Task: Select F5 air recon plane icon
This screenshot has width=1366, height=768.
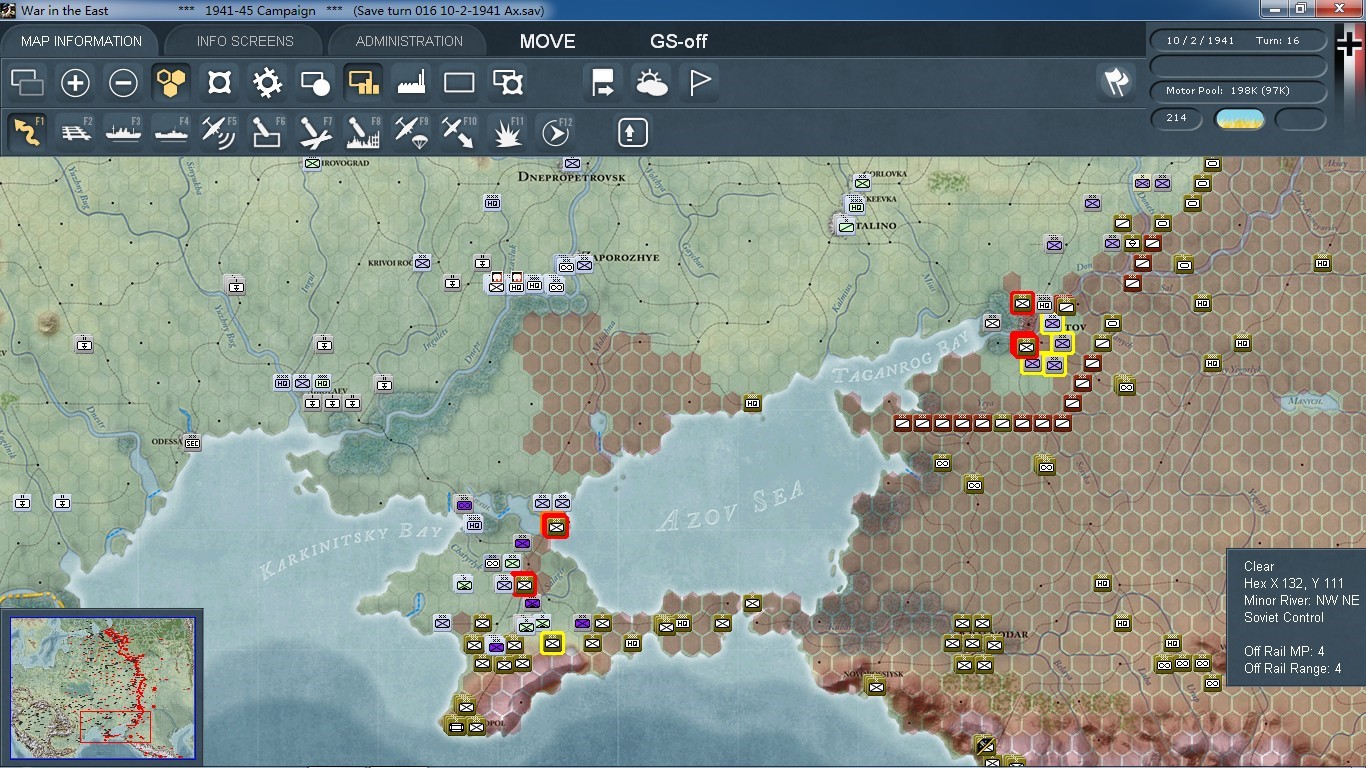Action: 219,132
